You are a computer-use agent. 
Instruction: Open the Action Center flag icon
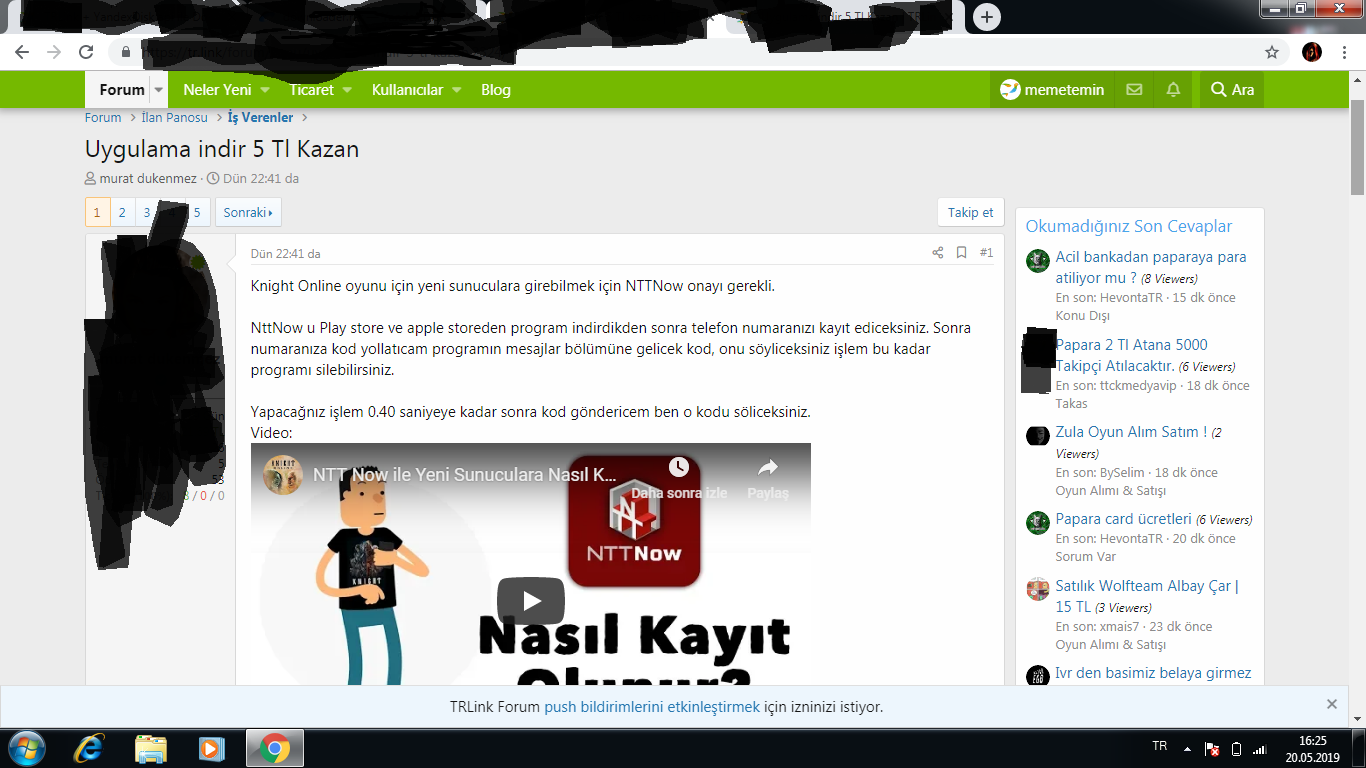(1212, 748)
